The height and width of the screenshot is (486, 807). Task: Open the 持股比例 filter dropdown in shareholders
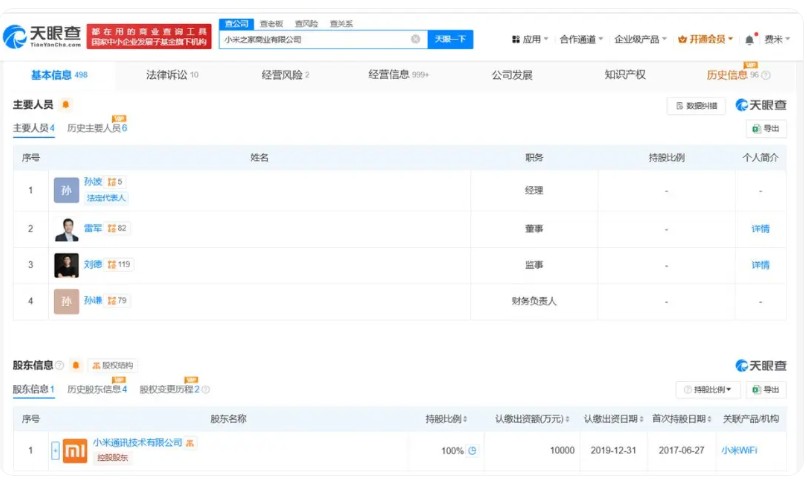click(x=708, y=390)
